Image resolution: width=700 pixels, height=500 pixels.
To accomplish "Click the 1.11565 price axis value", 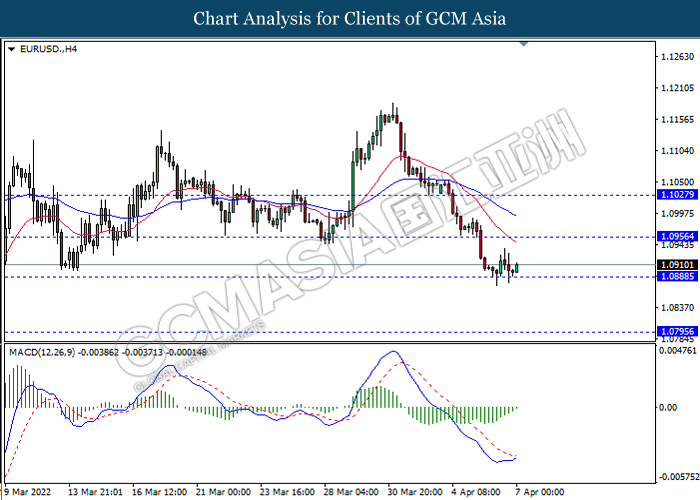I will coord(677,119).
